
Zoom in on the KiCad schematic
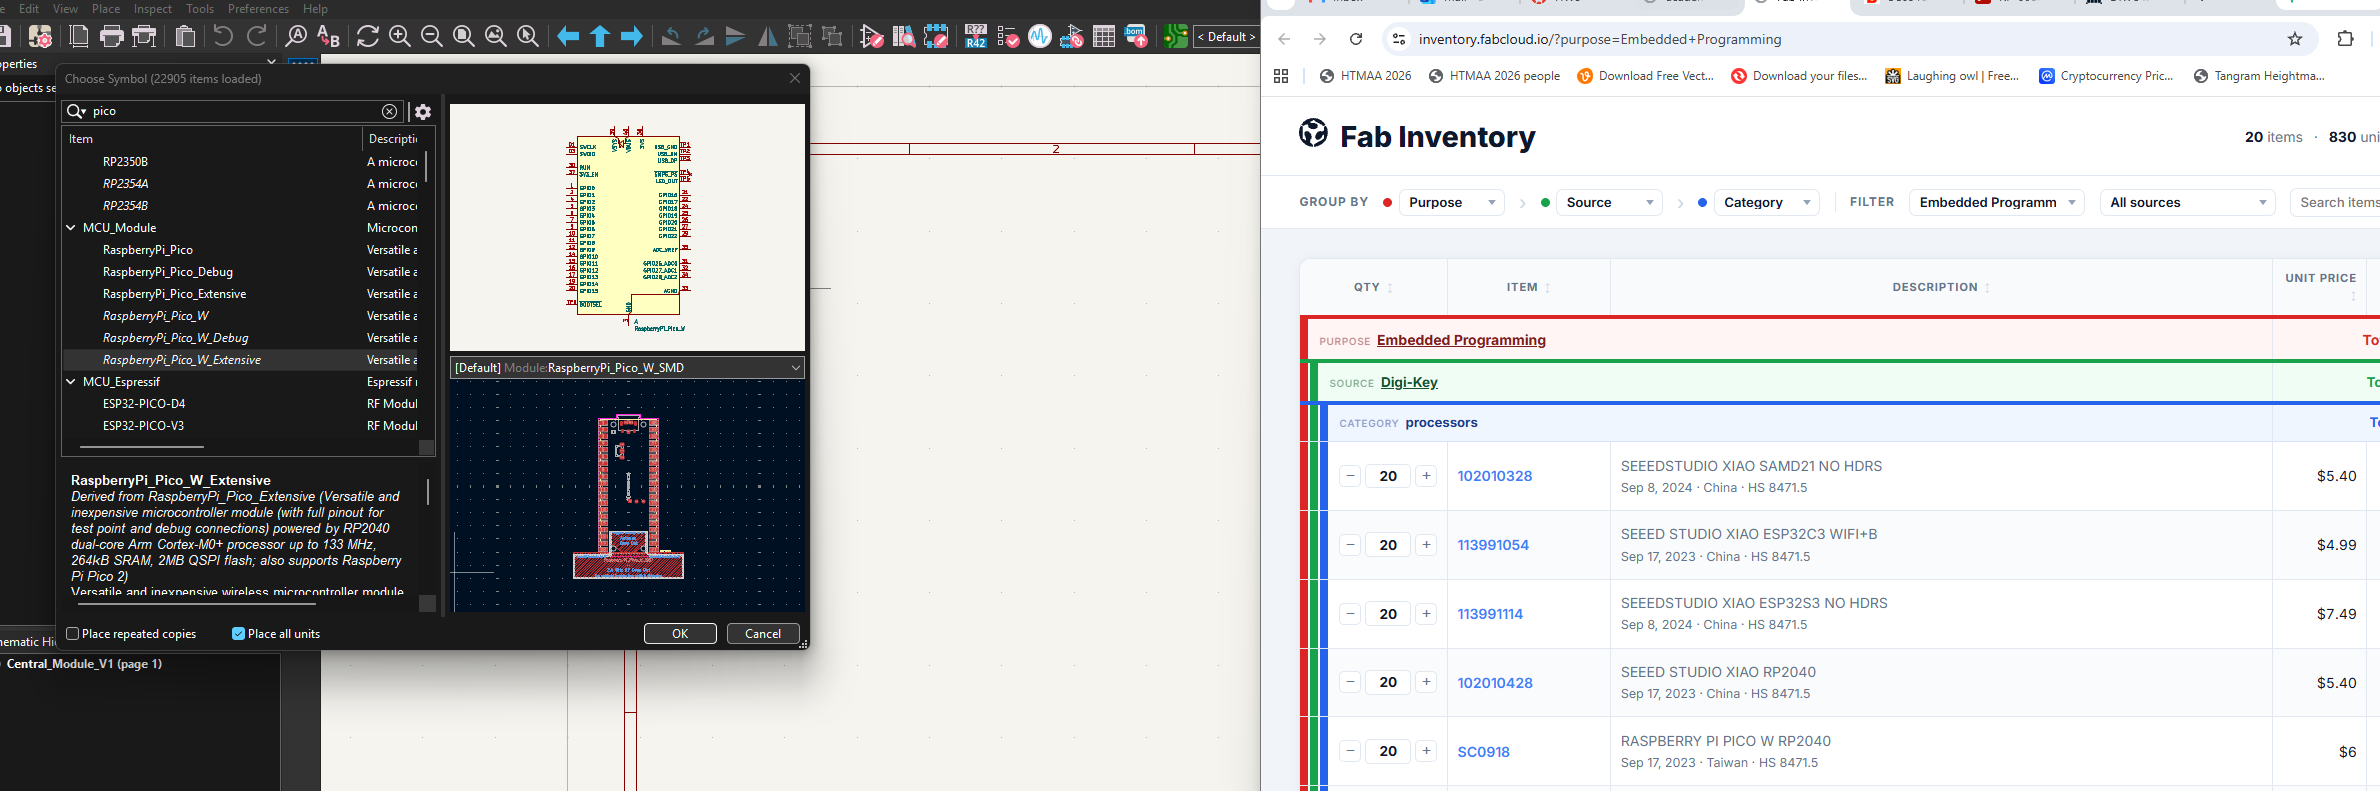(x=400, y=37)
